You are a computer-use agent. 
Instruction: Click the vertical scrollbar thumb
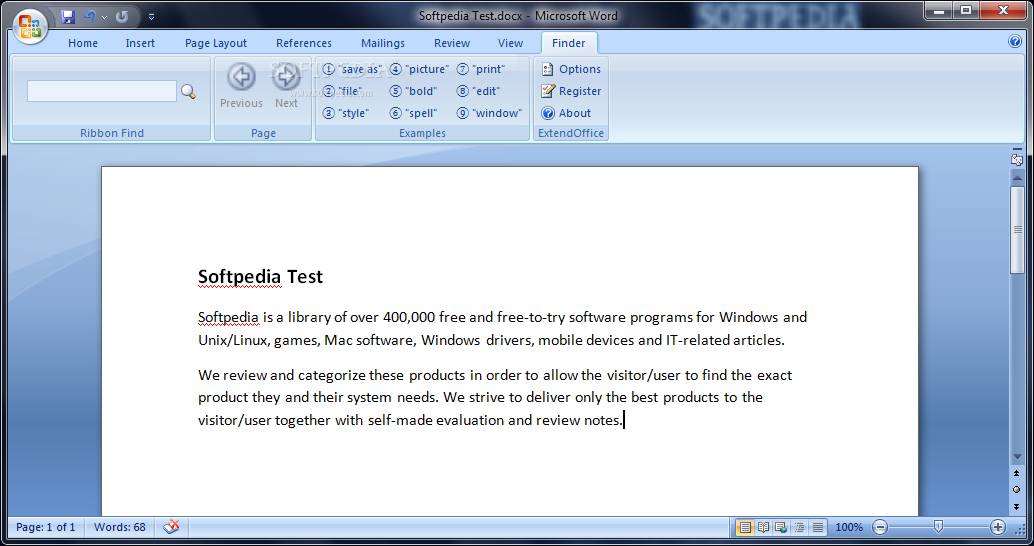click(x=1017, y=229)
